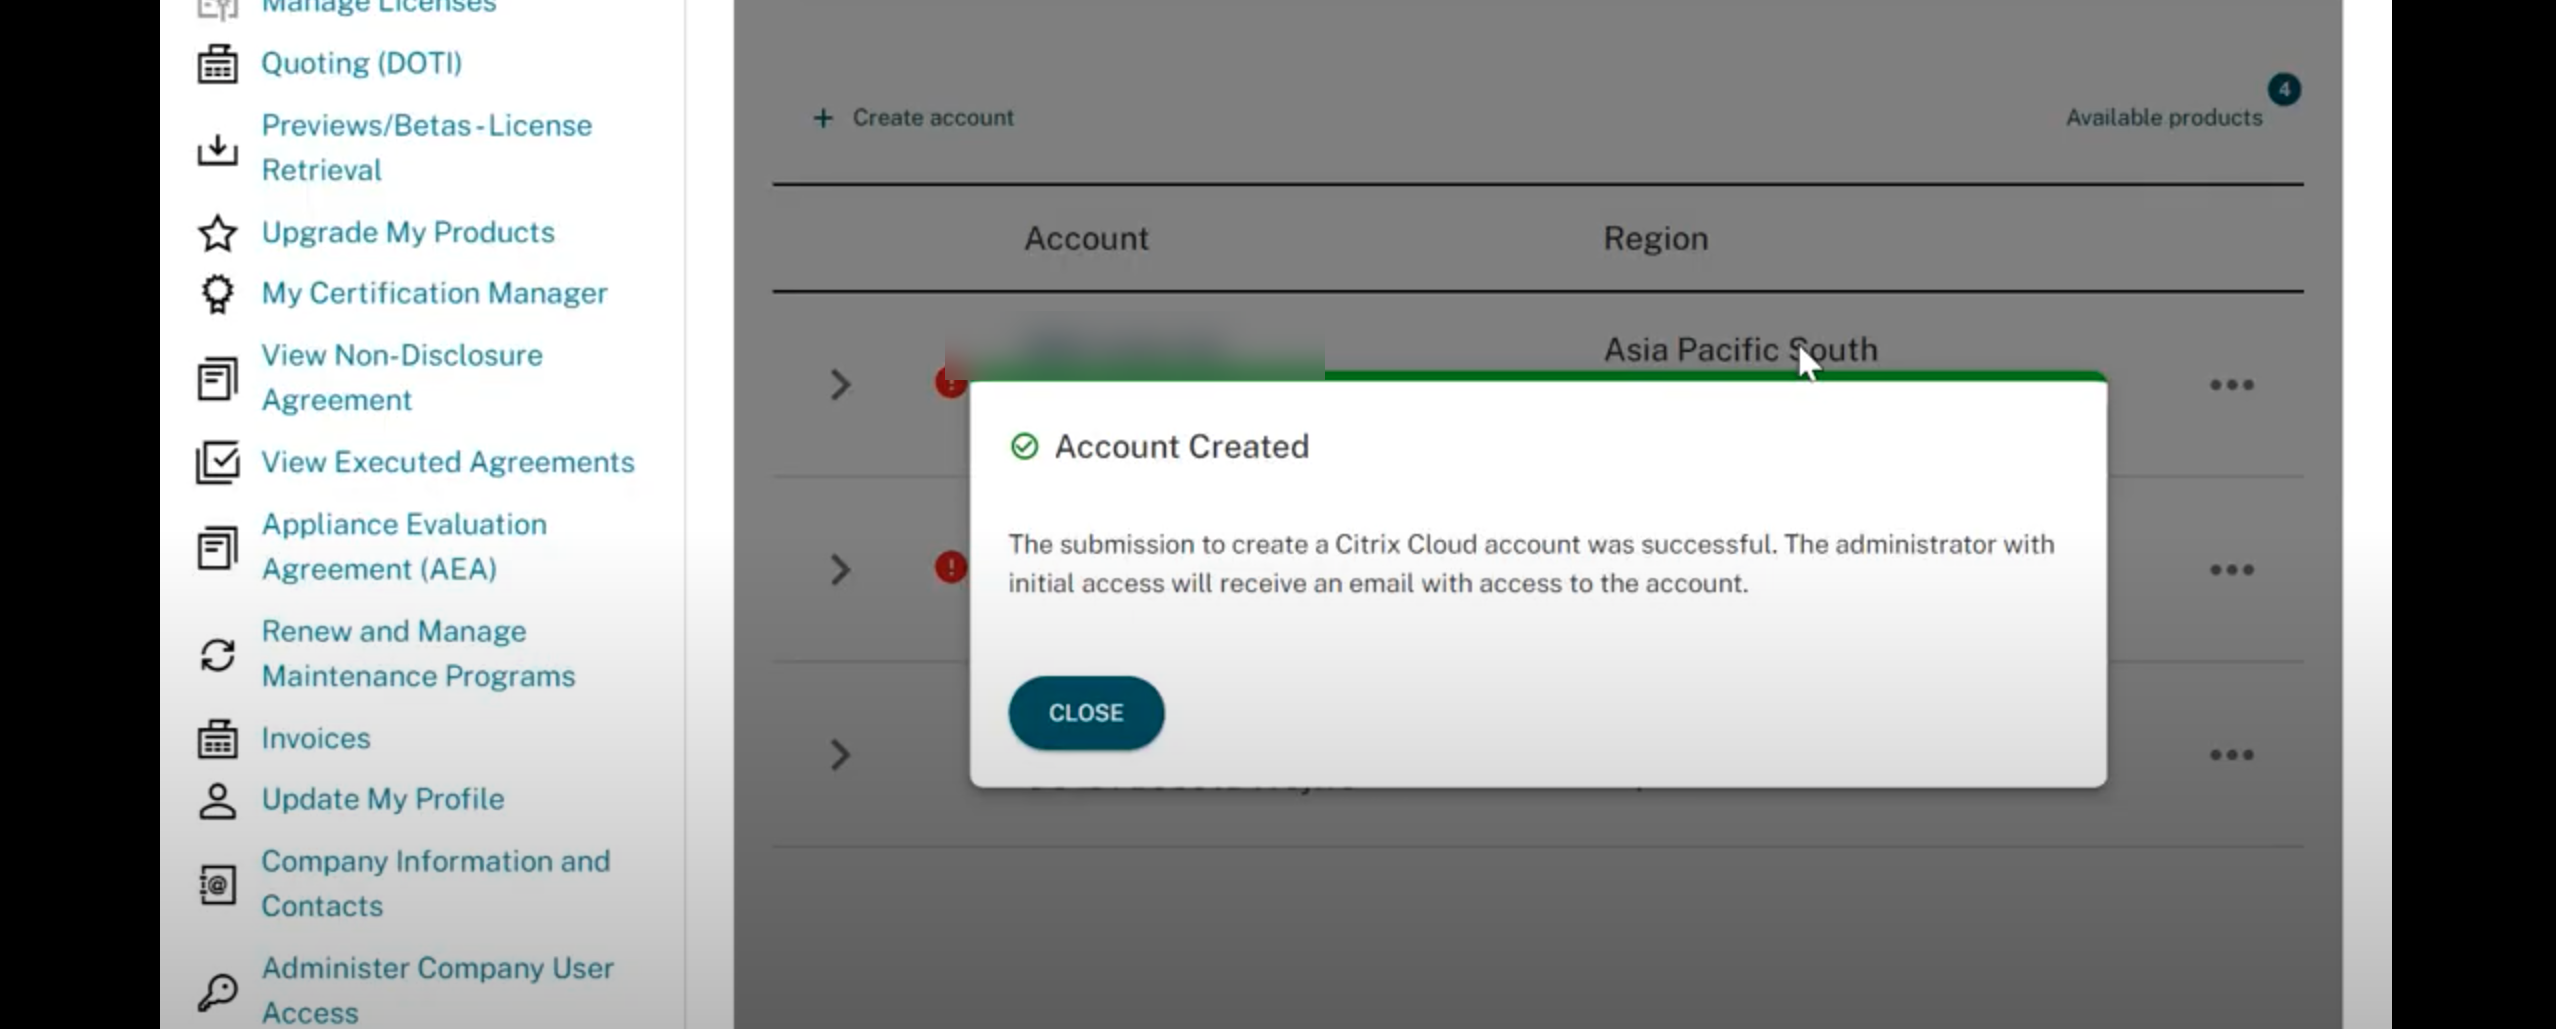The height and width of the screenshot is (1029, 2556).
Task: Click the Account Created dialog title
Action: coord(1182,446)
